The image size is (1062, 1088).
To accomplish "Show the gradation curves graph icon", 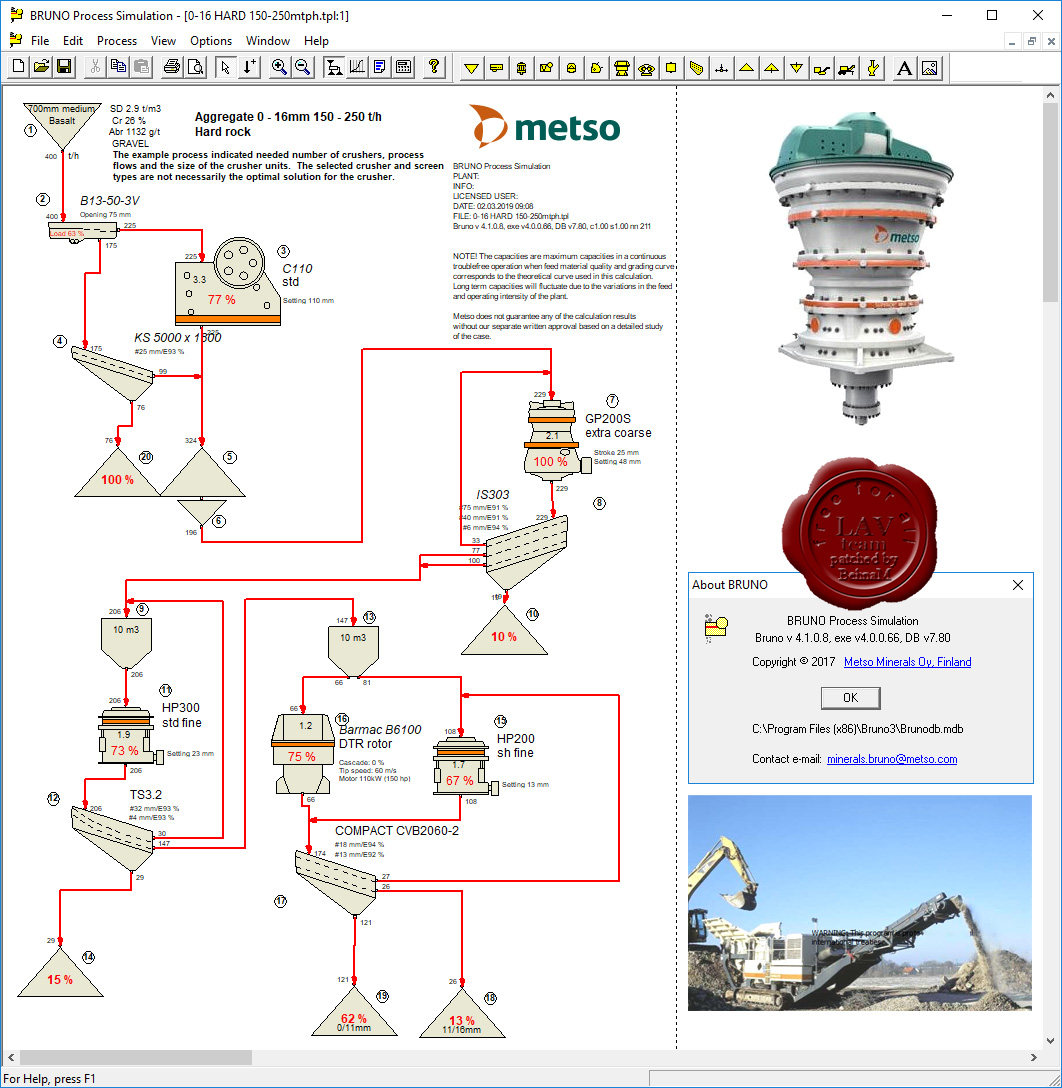I will (x=357, y=67).
